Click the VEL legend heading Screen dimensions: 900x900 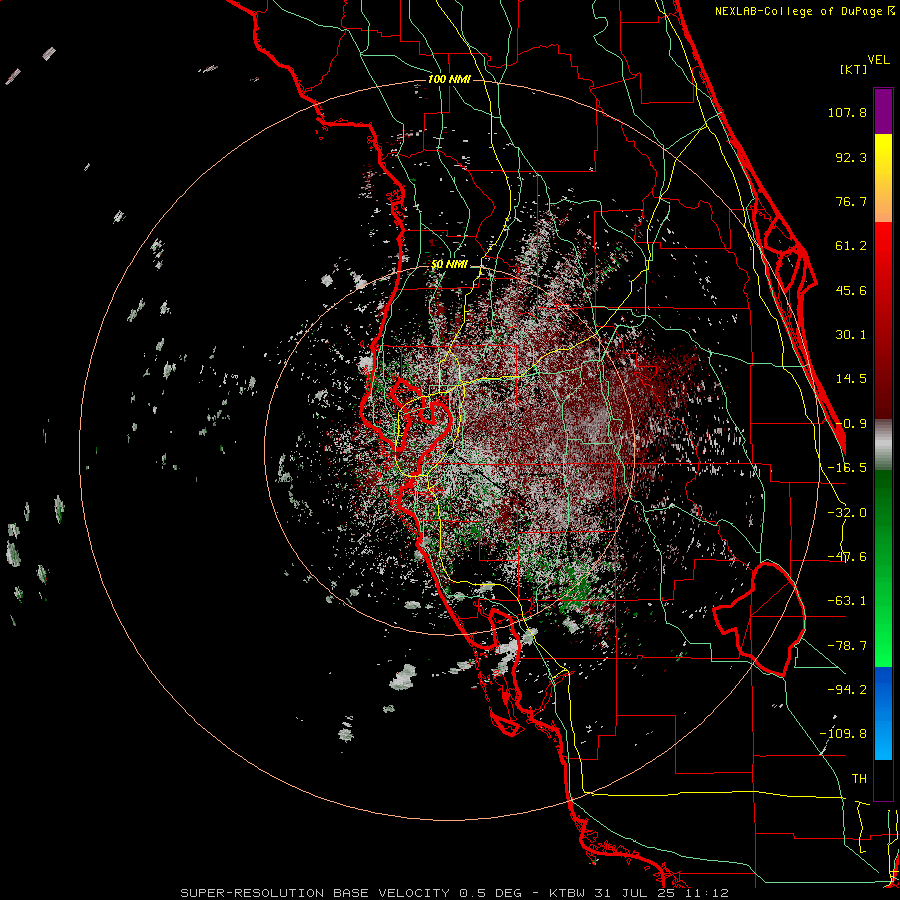click(x=878, y=60)
